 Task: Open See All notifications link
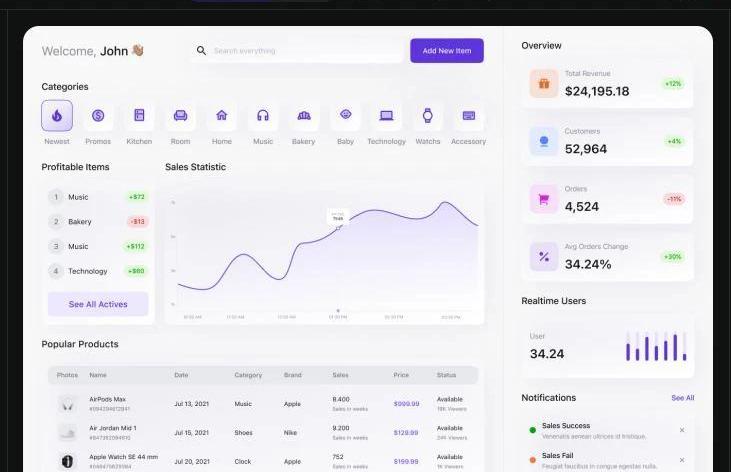pyautogui.click(x=682, y=398)
